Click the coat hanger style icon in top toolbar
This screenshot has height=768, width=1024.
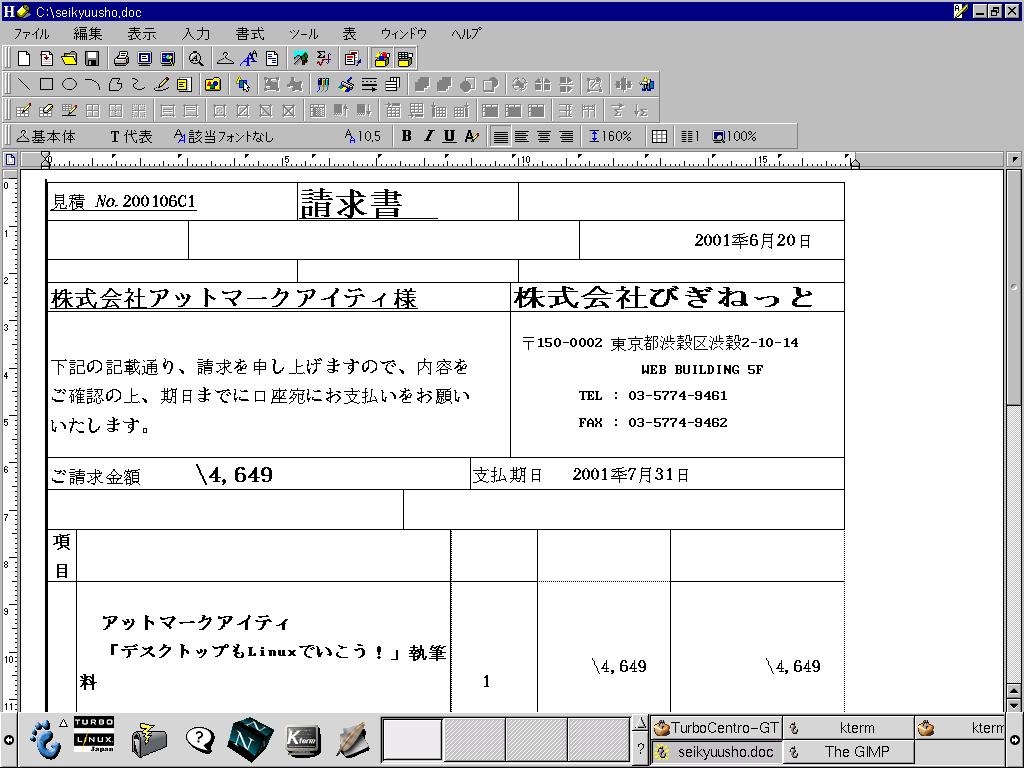tap(225, 59)
